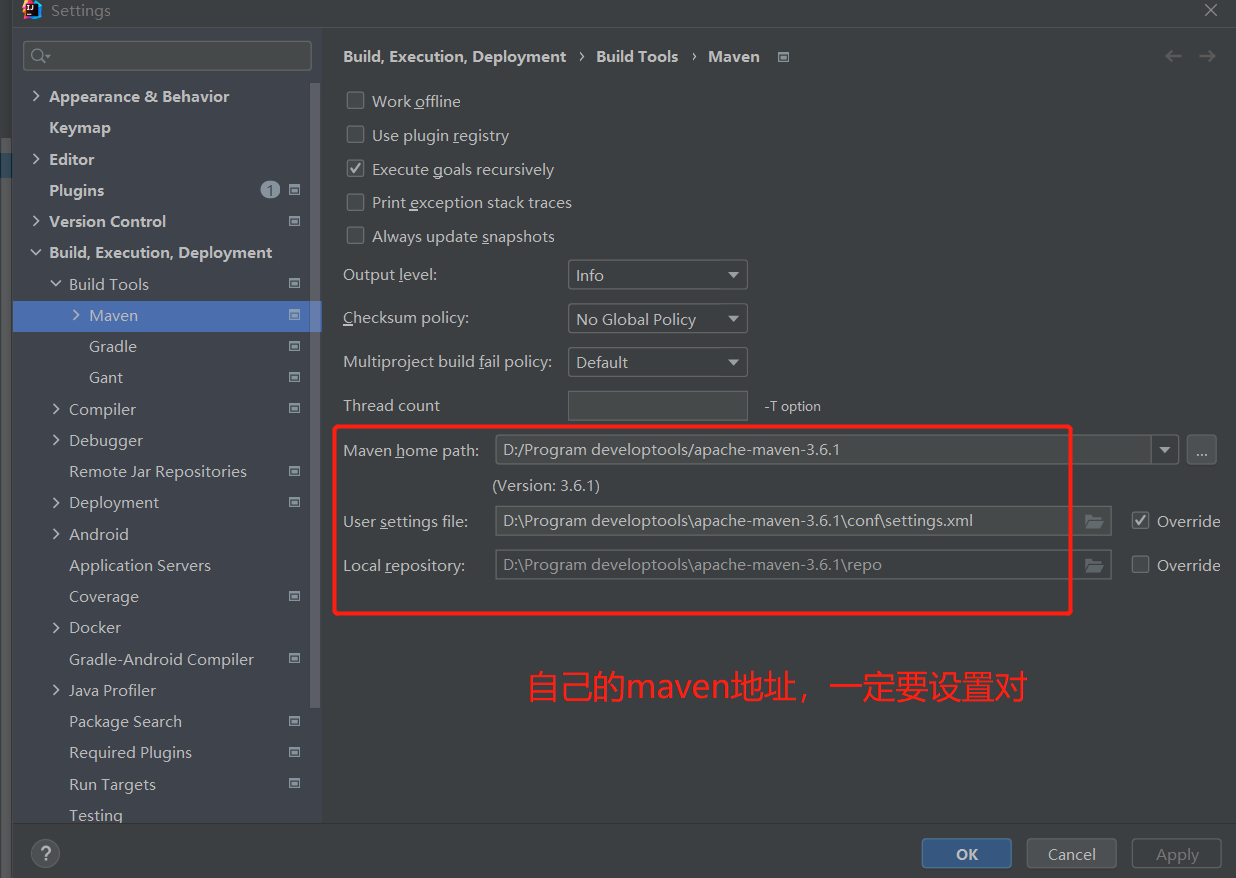Click Build, Execution, Deployment breadcrumb

point(455,57)
